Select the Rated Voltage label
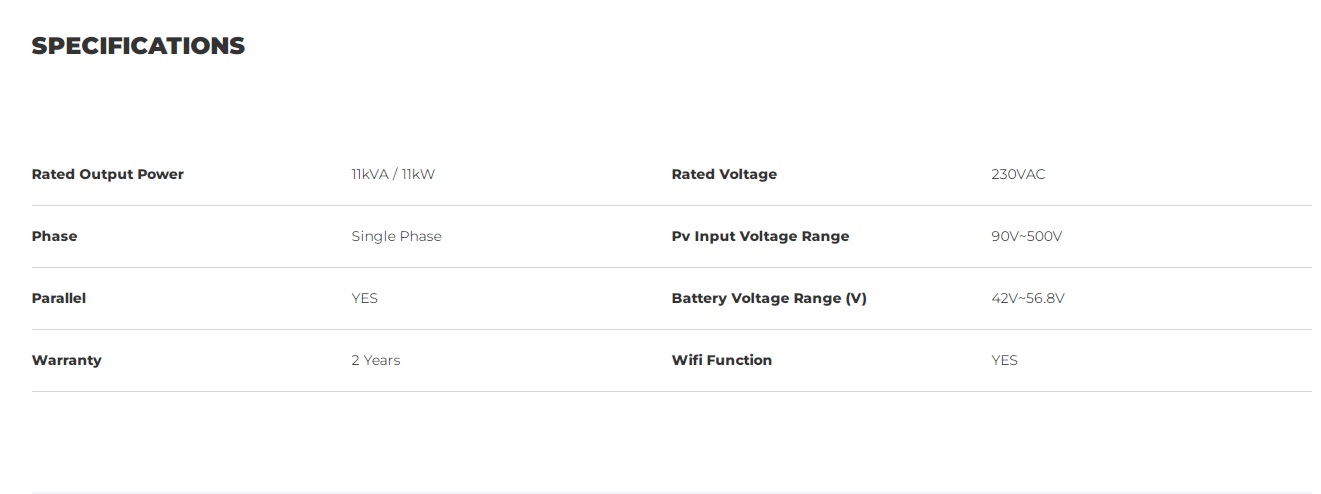This screenshot has width=1321, height=494. pos(724,174)
